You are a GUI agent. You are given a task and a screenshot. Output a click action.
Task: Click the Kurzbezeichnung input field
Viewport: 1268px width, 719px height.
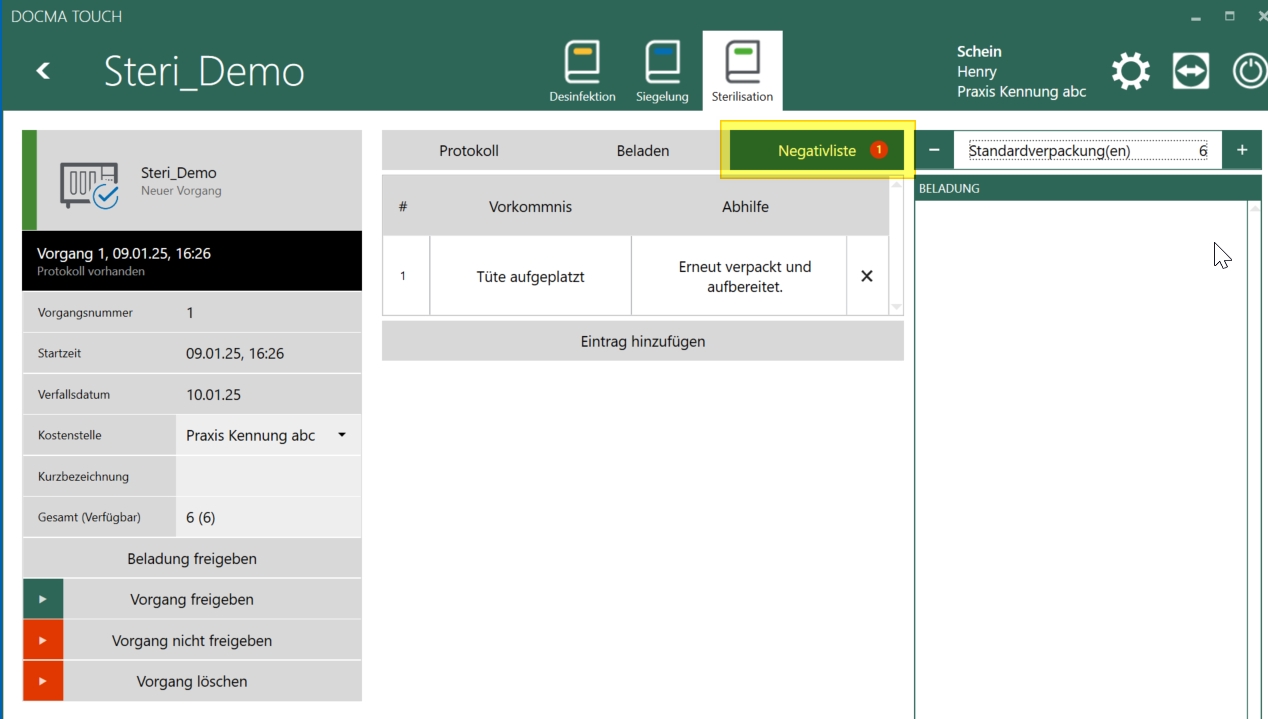pos(268,476)
